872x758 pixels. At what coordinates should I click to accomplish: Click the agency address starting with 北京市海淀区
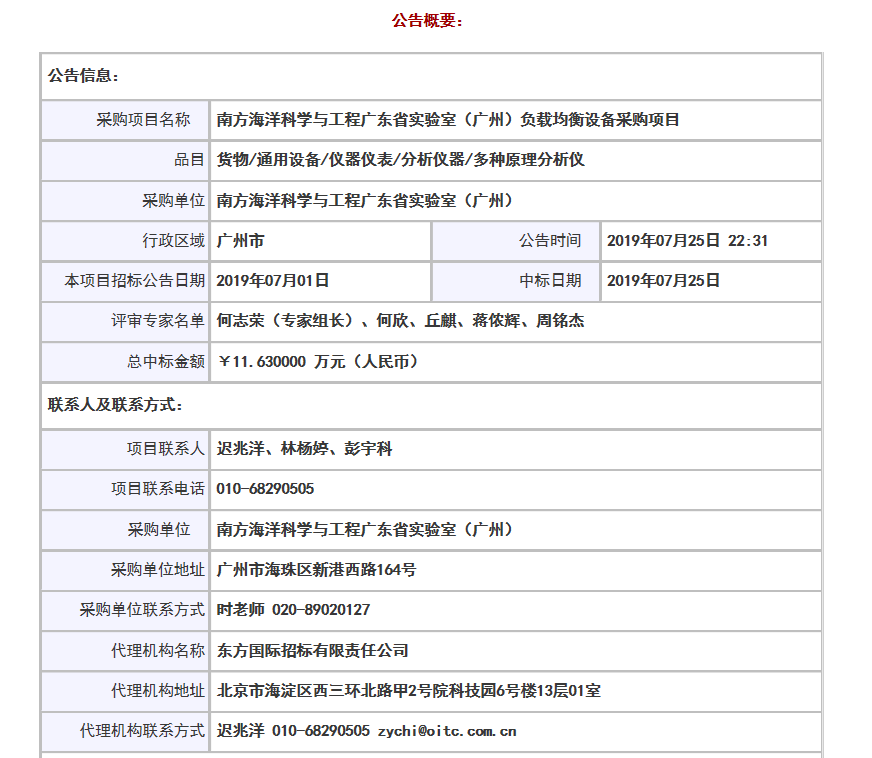[x=408, y=691]
